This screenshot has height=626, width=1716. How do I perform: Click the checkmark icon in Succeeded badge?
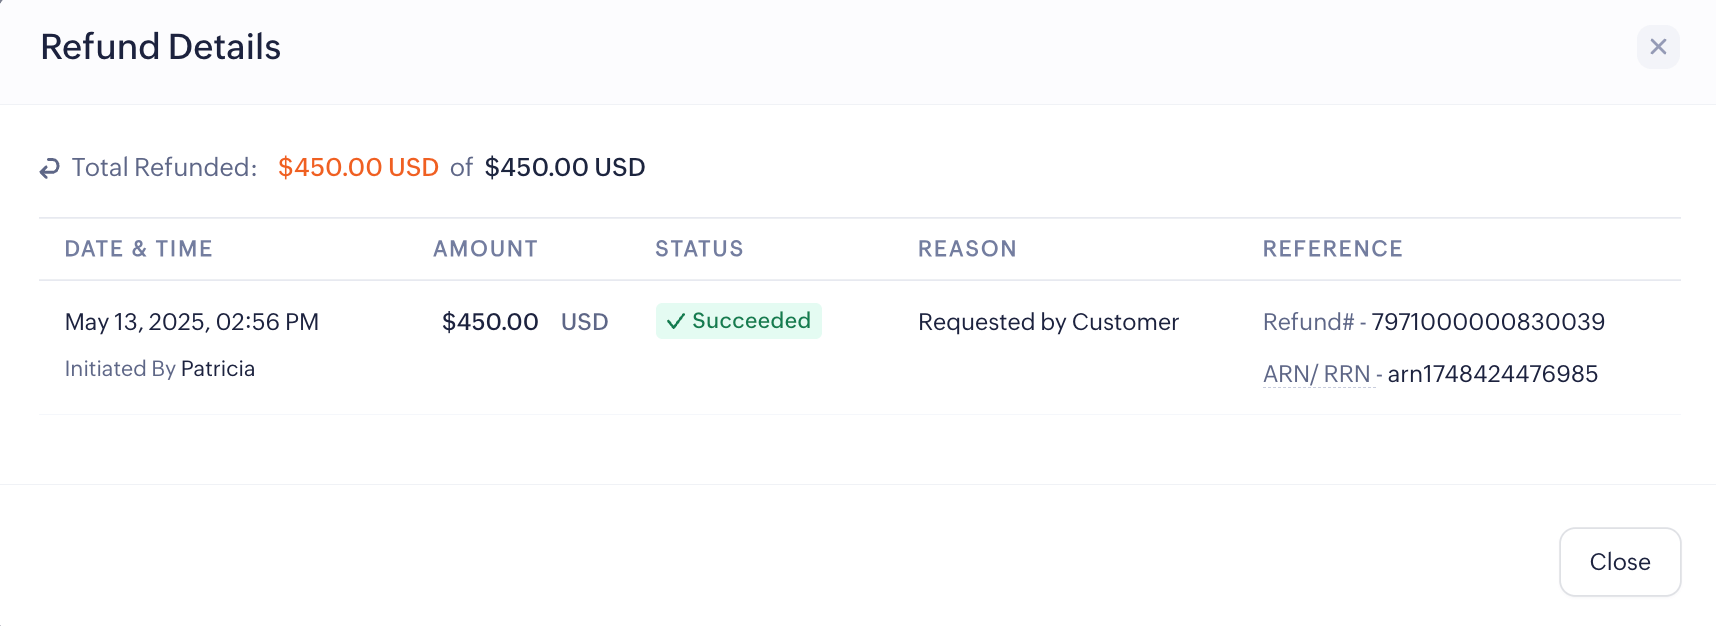pyautogui.click(x=676, y=321)
